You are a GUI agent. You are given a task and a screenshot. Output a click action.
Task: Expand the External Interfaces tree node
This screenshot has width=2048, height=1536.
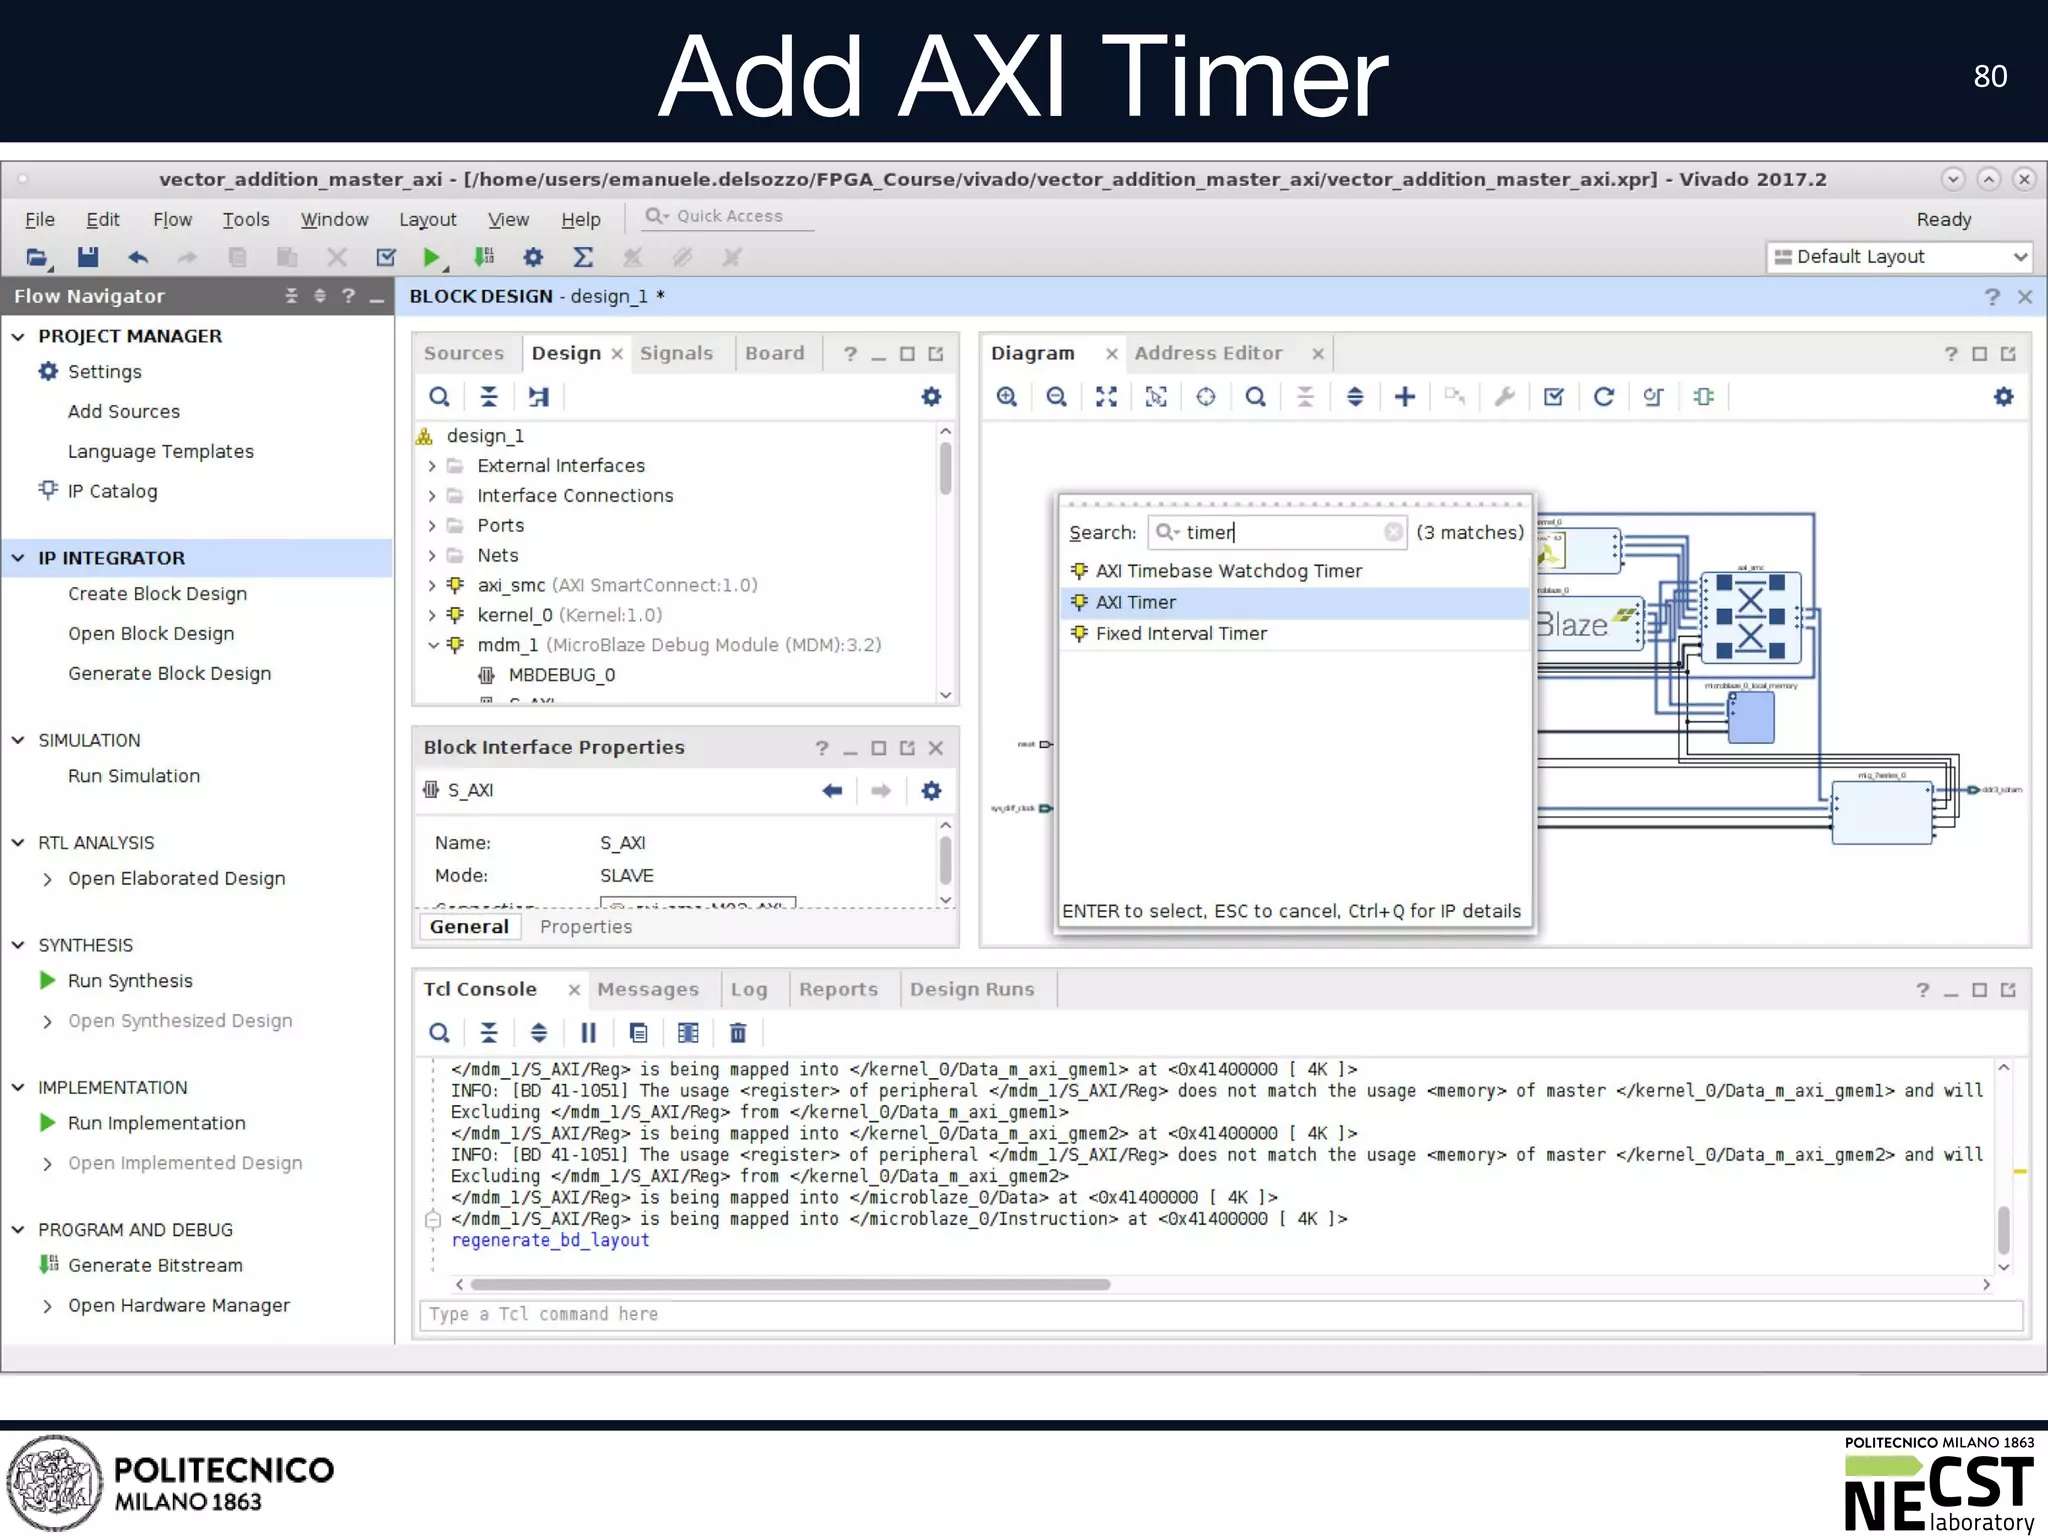tap(432, 466)
